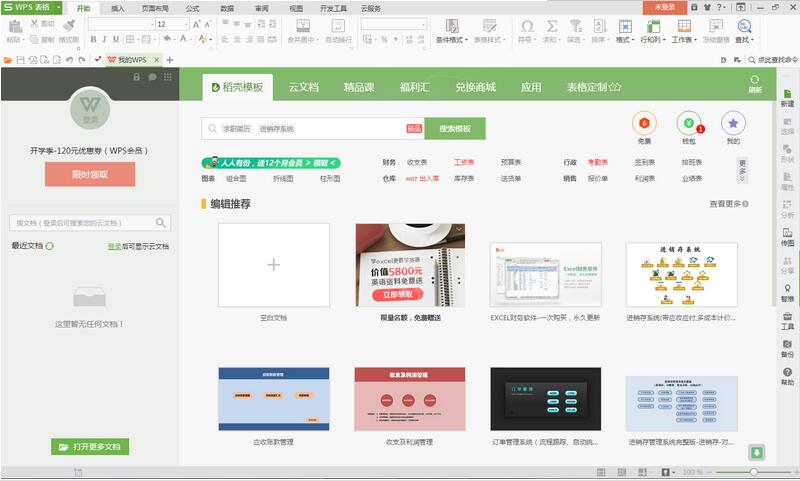
Task: Select the 兑换商城 navigation tab
Action: 476,87
